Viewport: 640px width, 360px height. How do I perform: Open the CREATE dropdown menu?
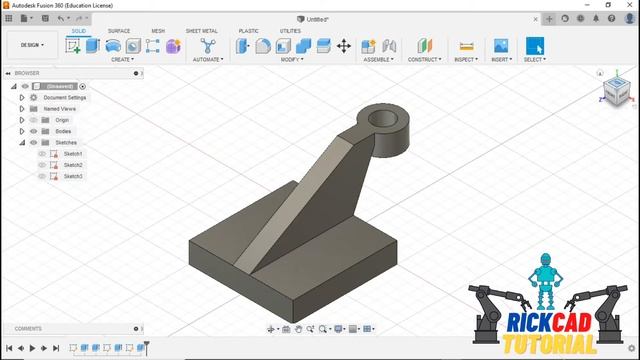coord(122,60)
